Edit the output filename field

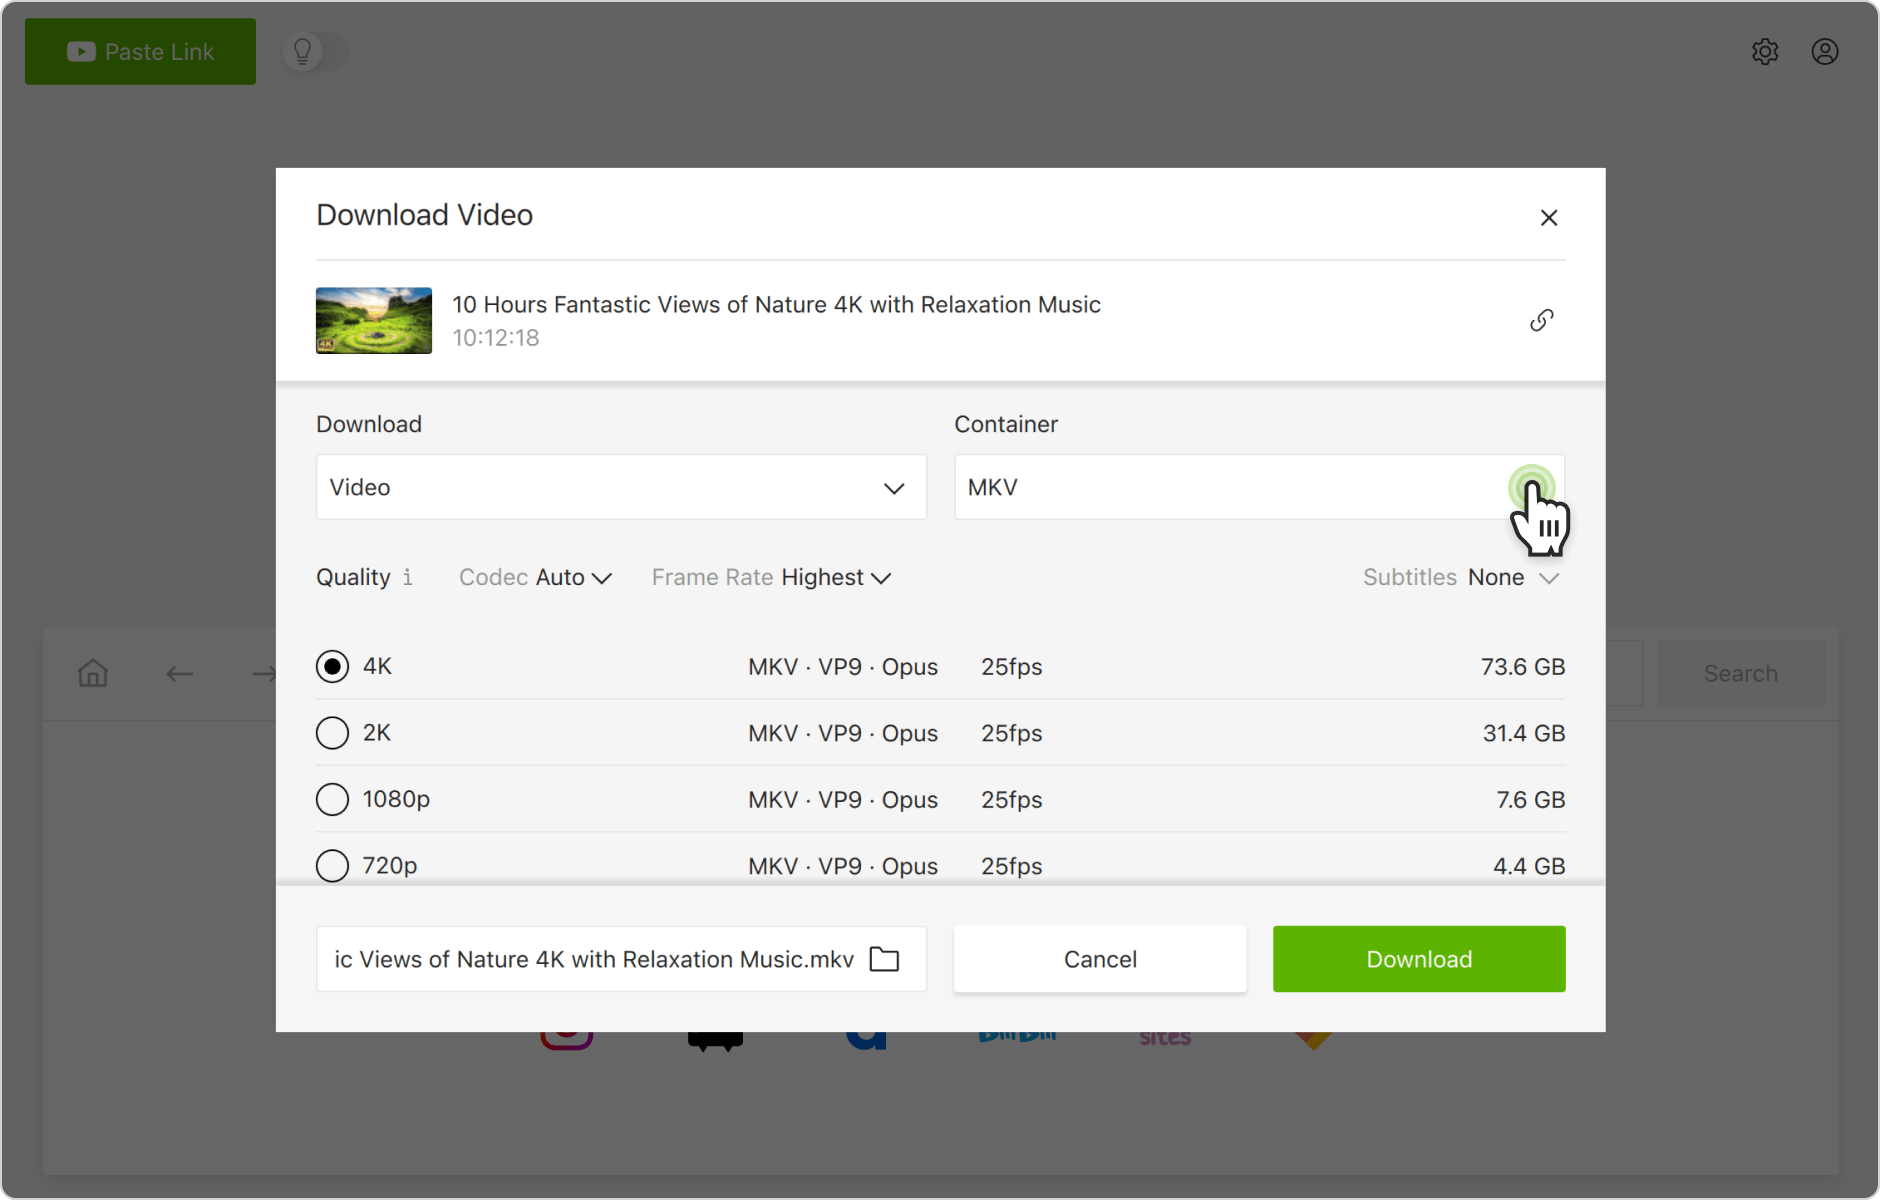tap(590, 959)
